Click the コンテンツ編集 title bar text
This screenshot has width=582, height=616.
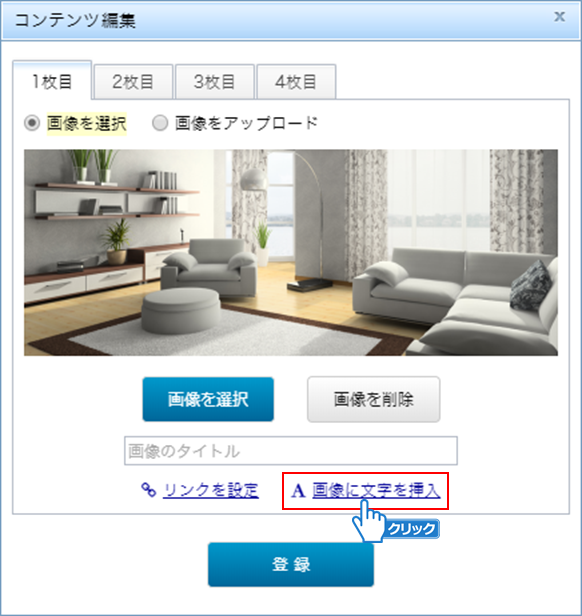click(75, 20)
